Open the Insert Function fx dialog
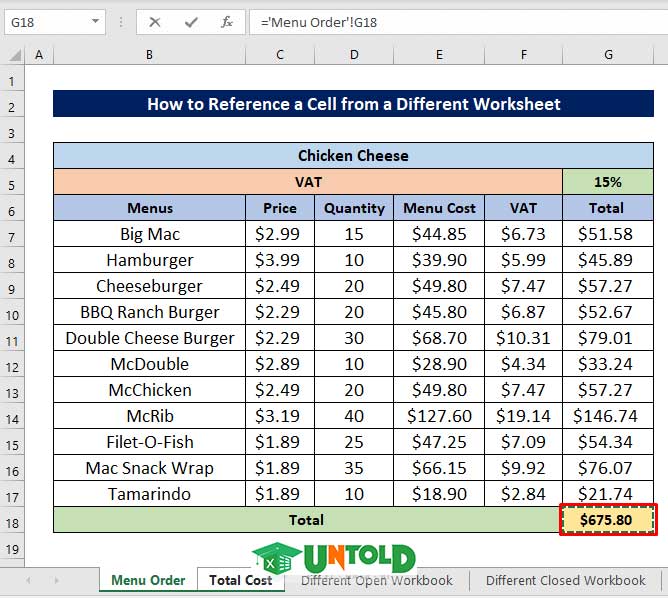Image resolution: width=668 pixels, height=598 pixels. 227,22
